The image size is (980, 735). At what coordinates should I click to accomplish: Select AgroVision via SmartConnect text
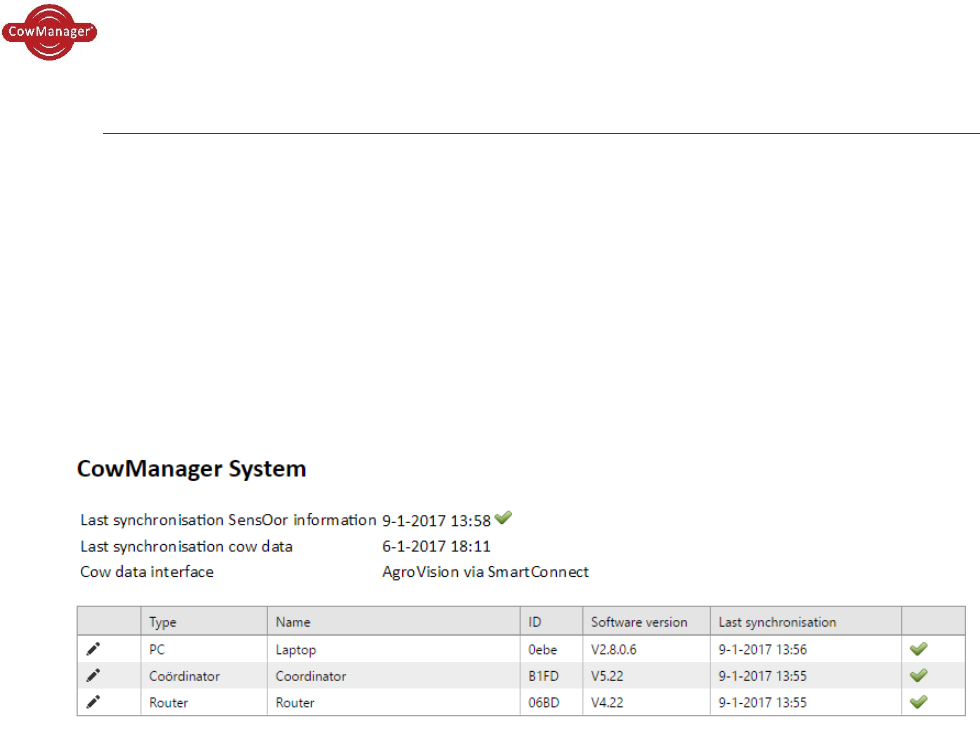486,572
